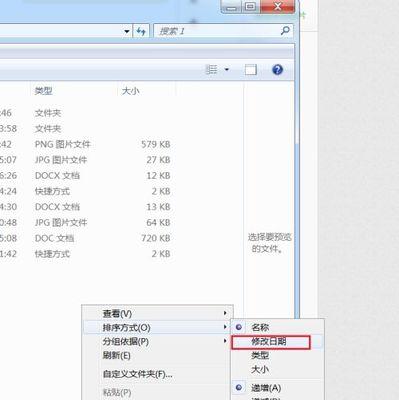Maximize the explorer window
This screenshot has height=400, width=399.
(x=251, y=7)
